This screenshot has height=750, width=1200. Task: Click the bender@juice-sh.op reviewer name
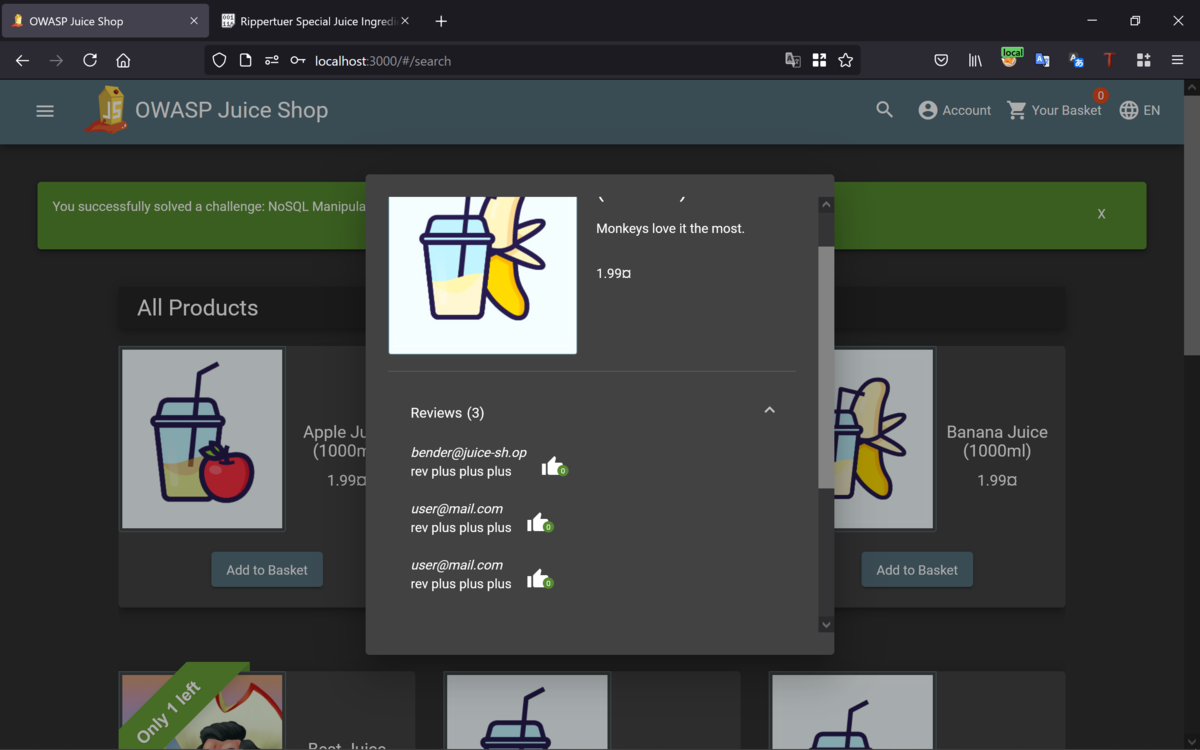[468, 453]
